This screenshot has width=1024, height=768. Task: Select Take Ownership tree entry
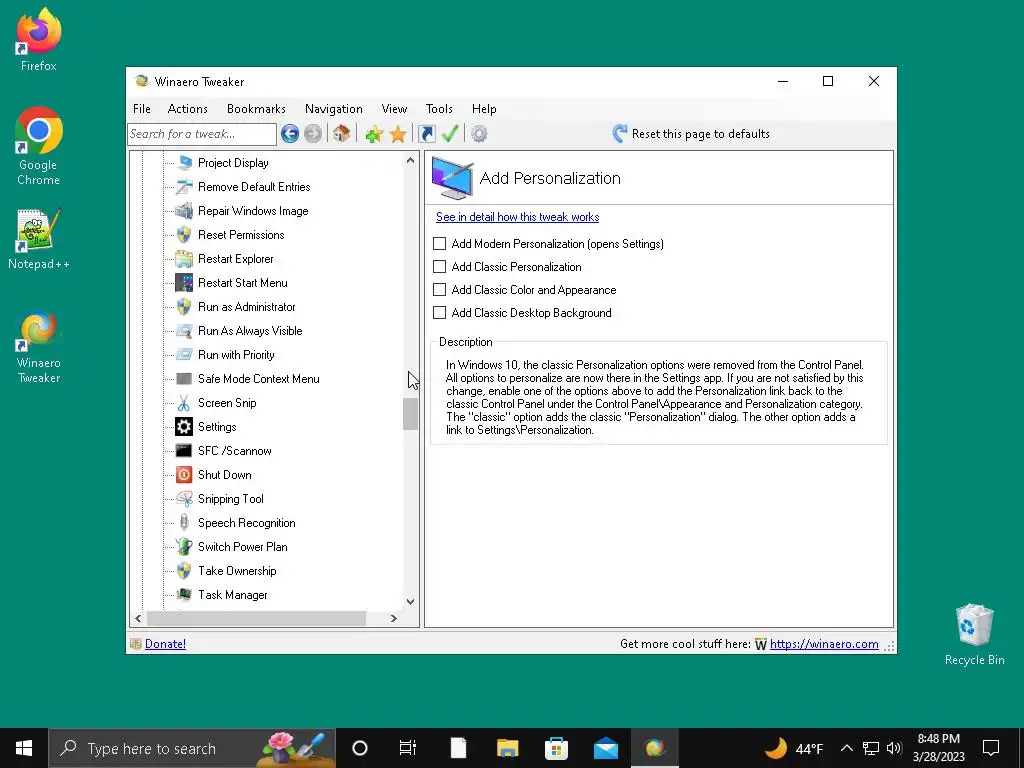237,571
